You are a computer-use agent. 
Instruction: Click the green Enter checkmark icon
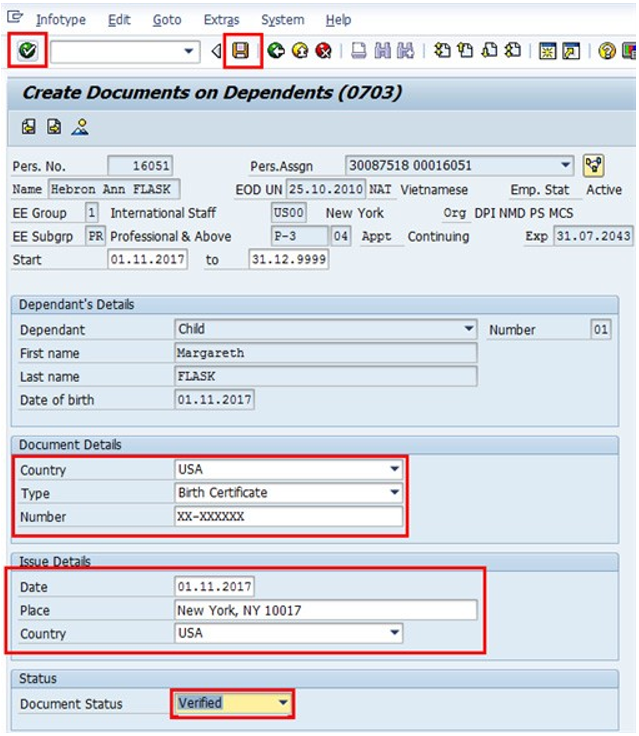pos(27,50)
